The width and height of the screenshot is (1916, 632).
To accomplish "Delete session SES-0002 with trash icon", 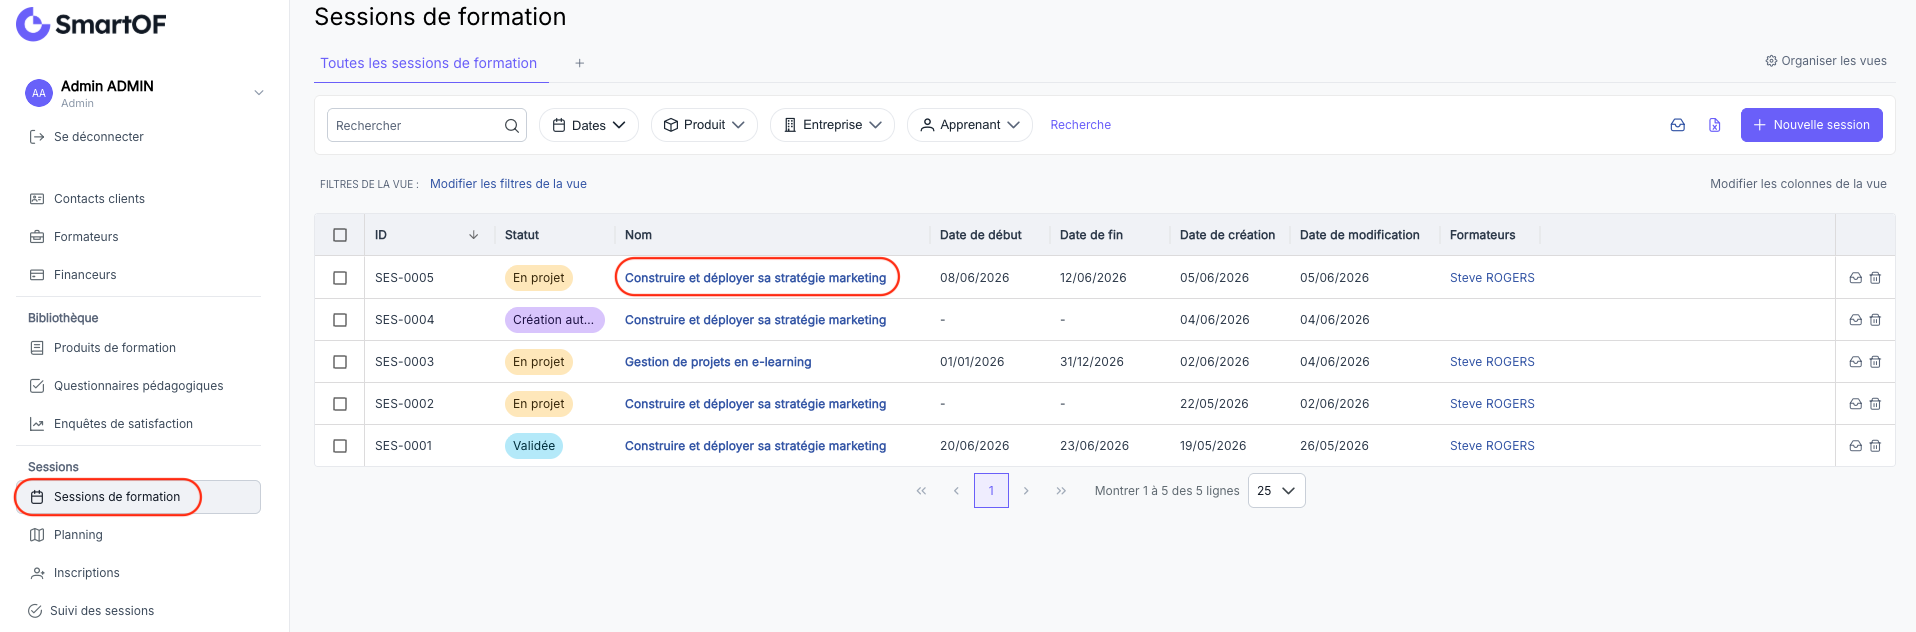I will tap(1875, 404).
